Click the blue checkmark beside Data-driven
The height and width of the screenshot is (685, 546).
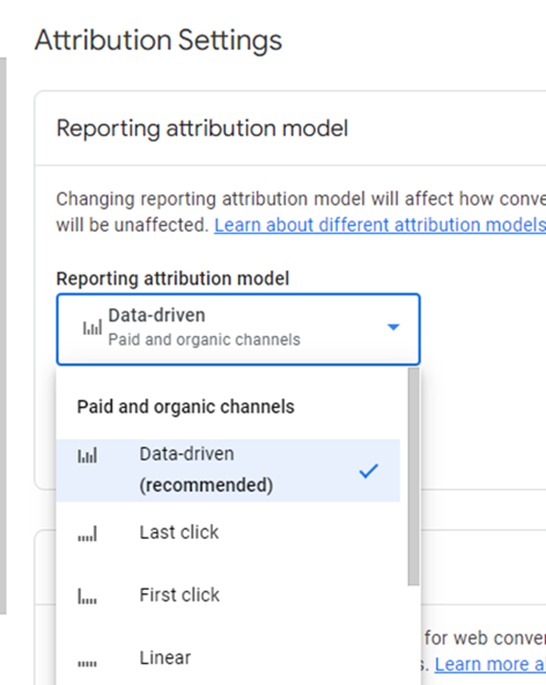369,471
